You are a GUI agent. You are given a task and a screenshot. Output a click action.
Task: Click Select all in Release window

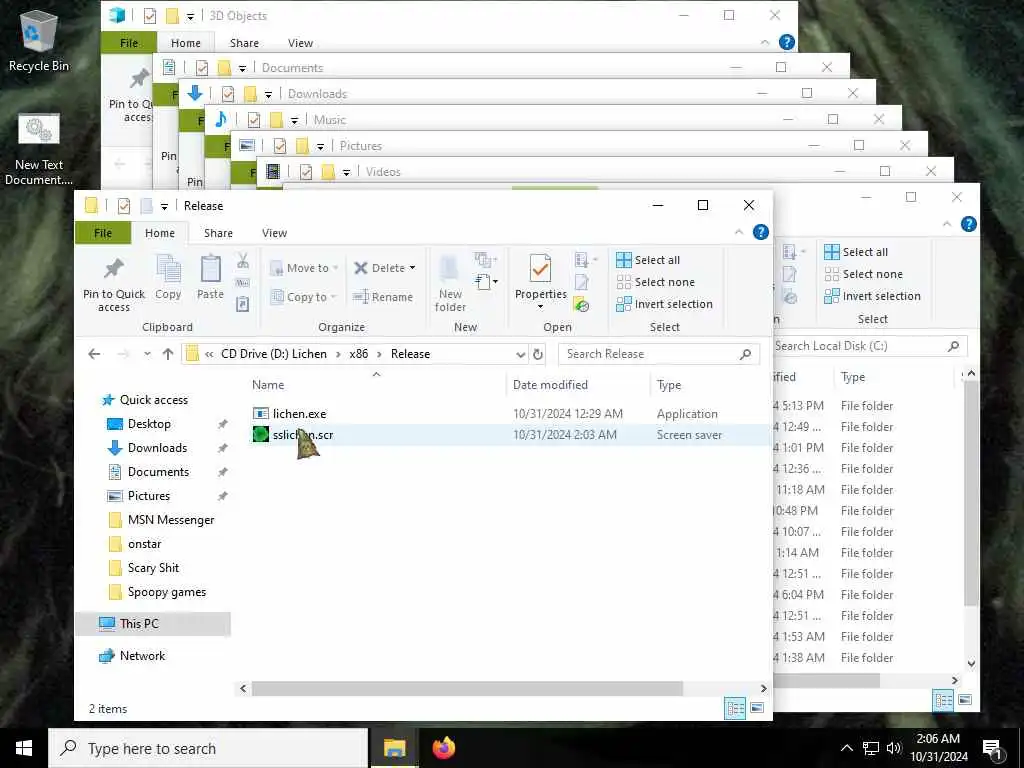[x=648, y=260]
